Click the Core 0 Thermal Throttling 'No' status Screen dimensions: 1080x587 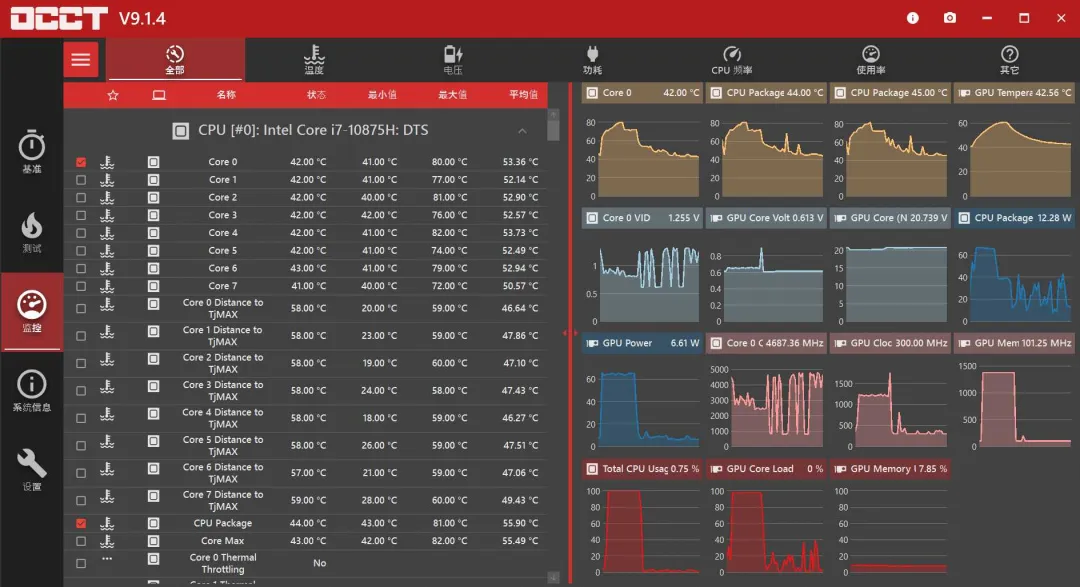tap(319, 564)
